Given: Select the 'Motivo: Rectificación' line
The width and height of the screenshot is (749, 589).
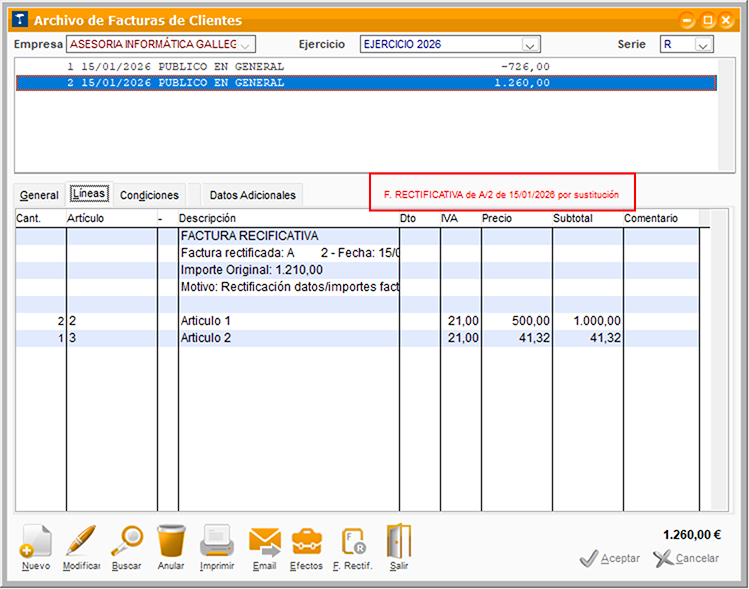Looking at the screenshot, I should (x=289, y=287).
